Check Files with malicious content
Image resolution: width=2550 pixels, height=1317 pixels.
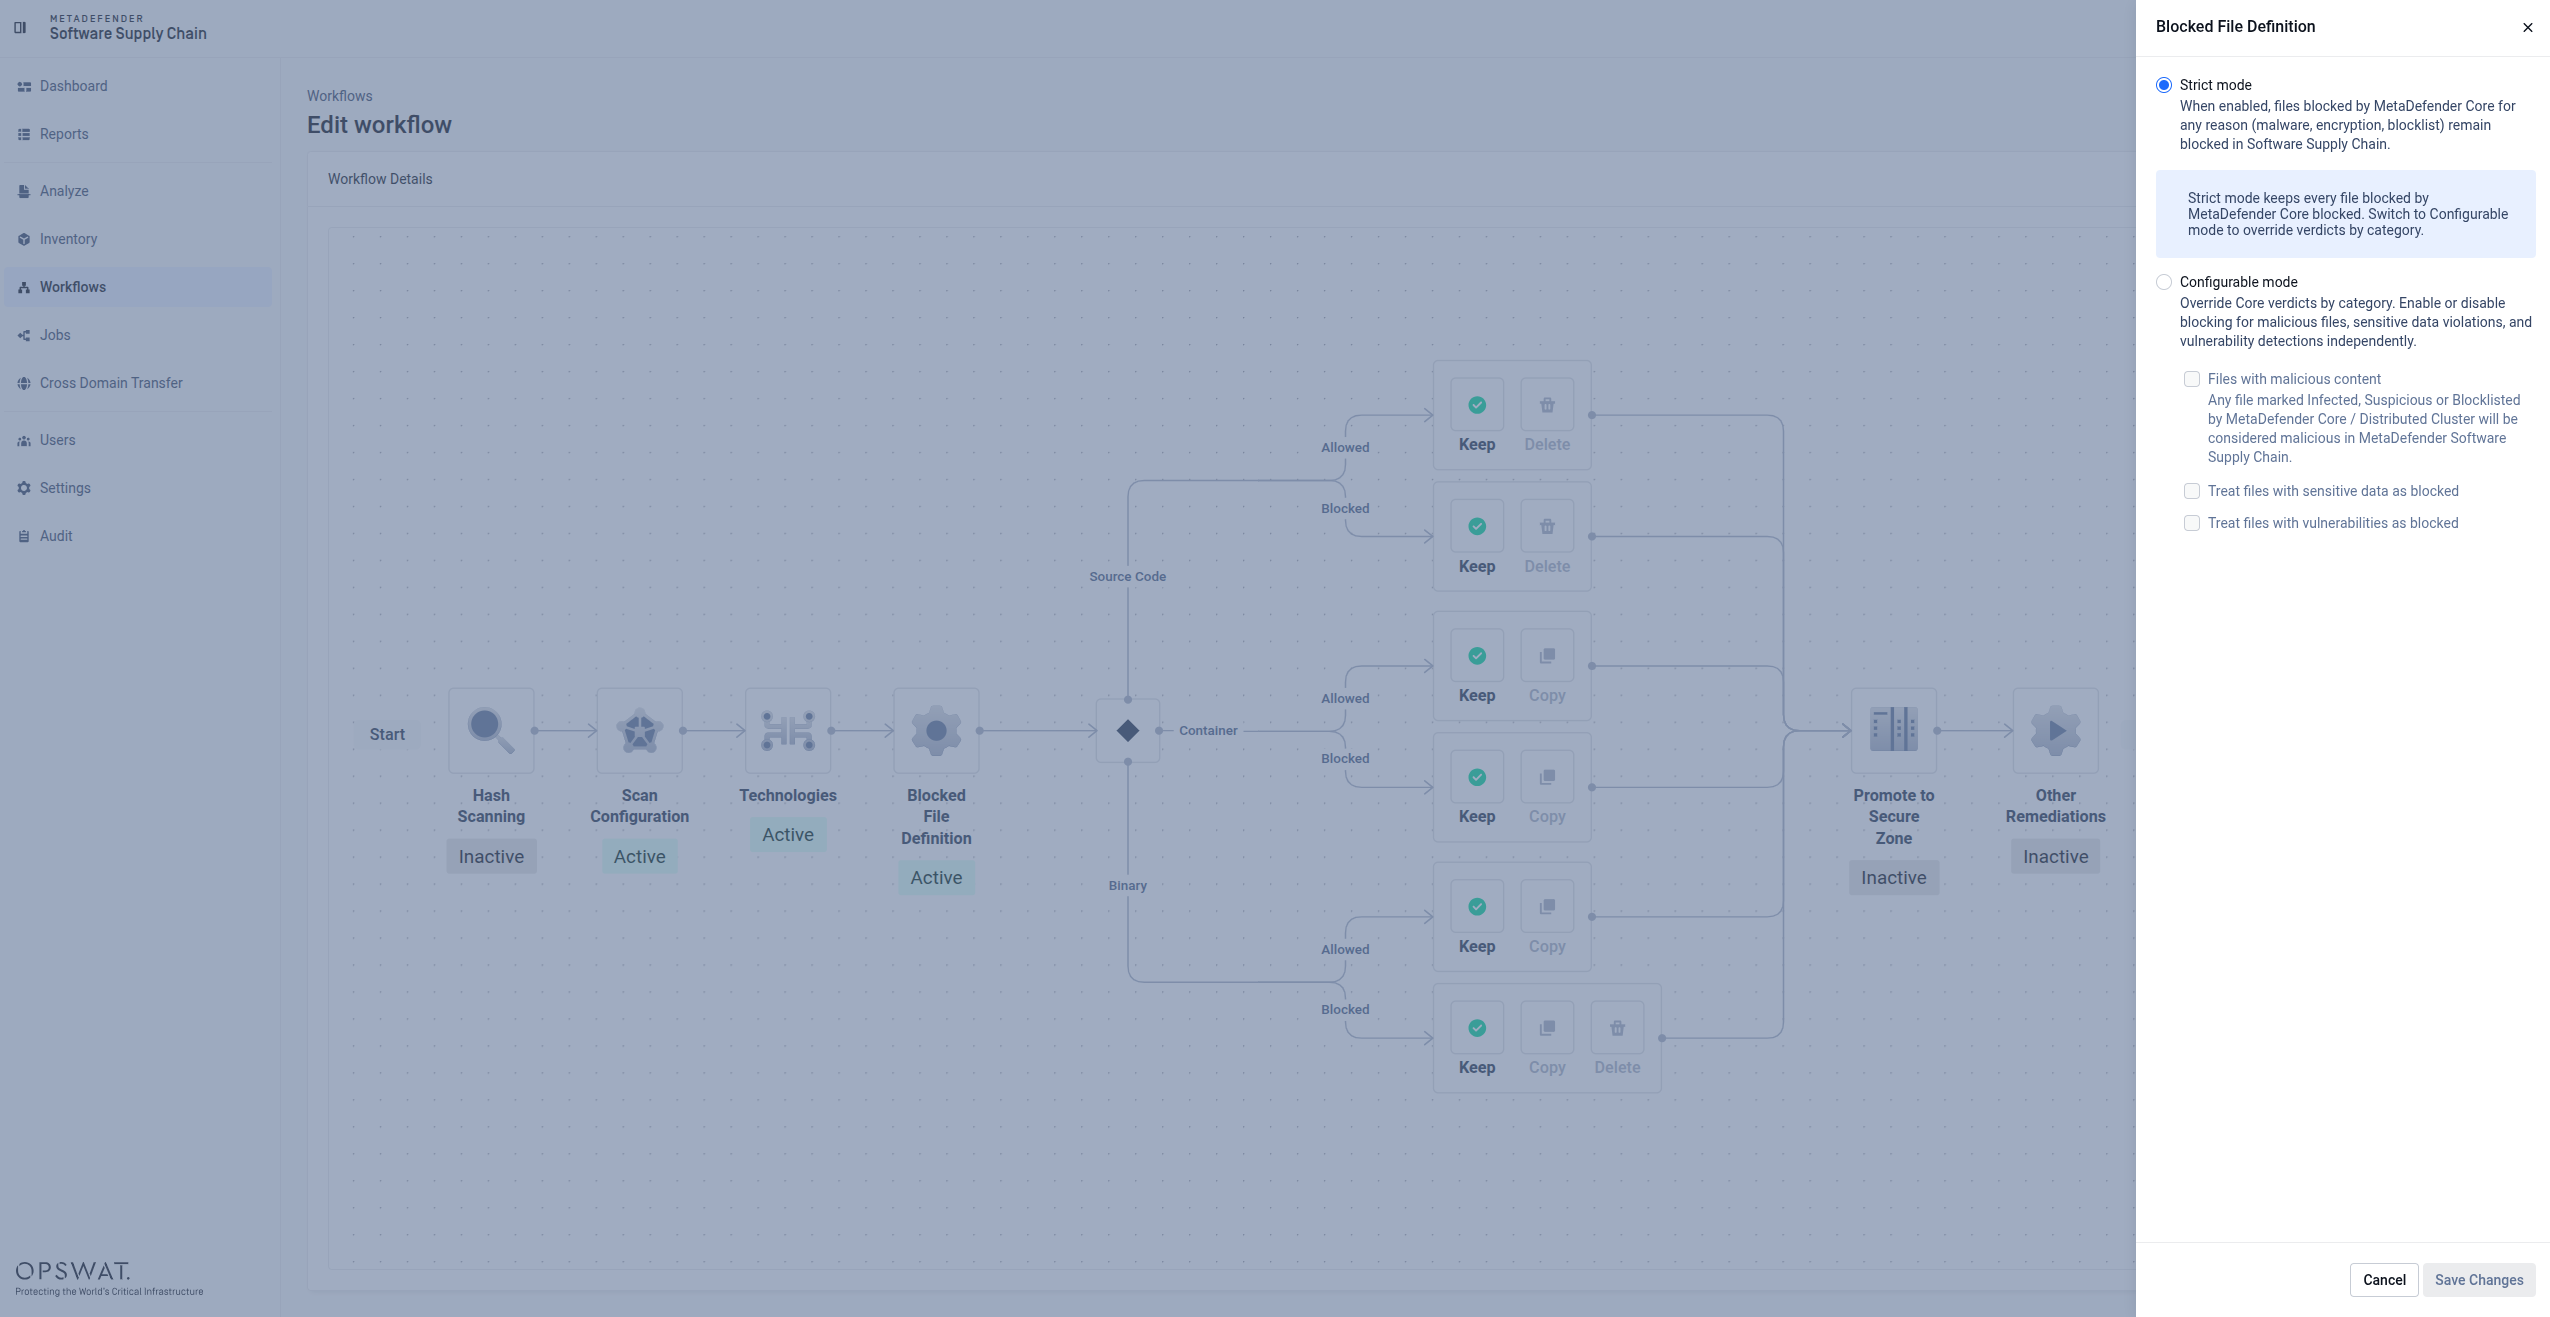coord(2192,379)
